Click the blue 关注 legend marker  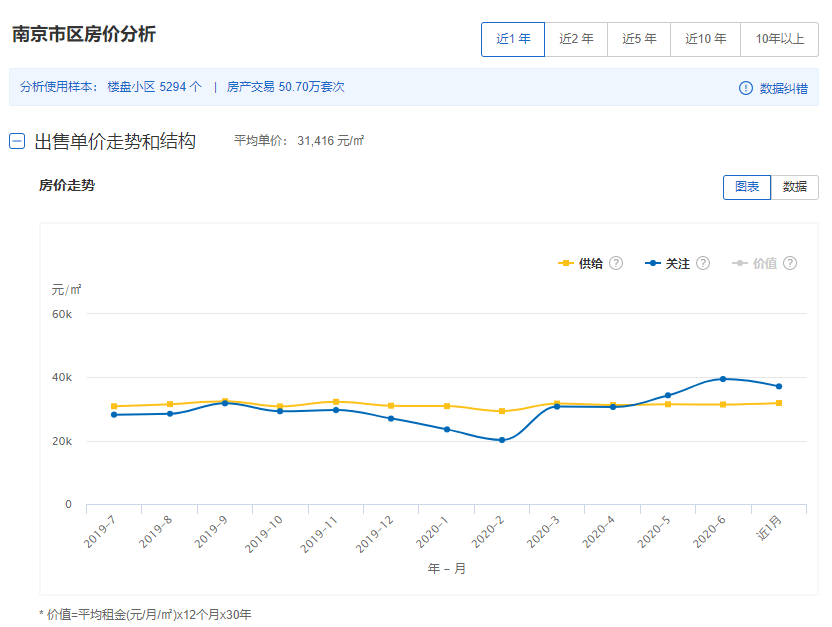pyautogui.click(x=653, y=264)
